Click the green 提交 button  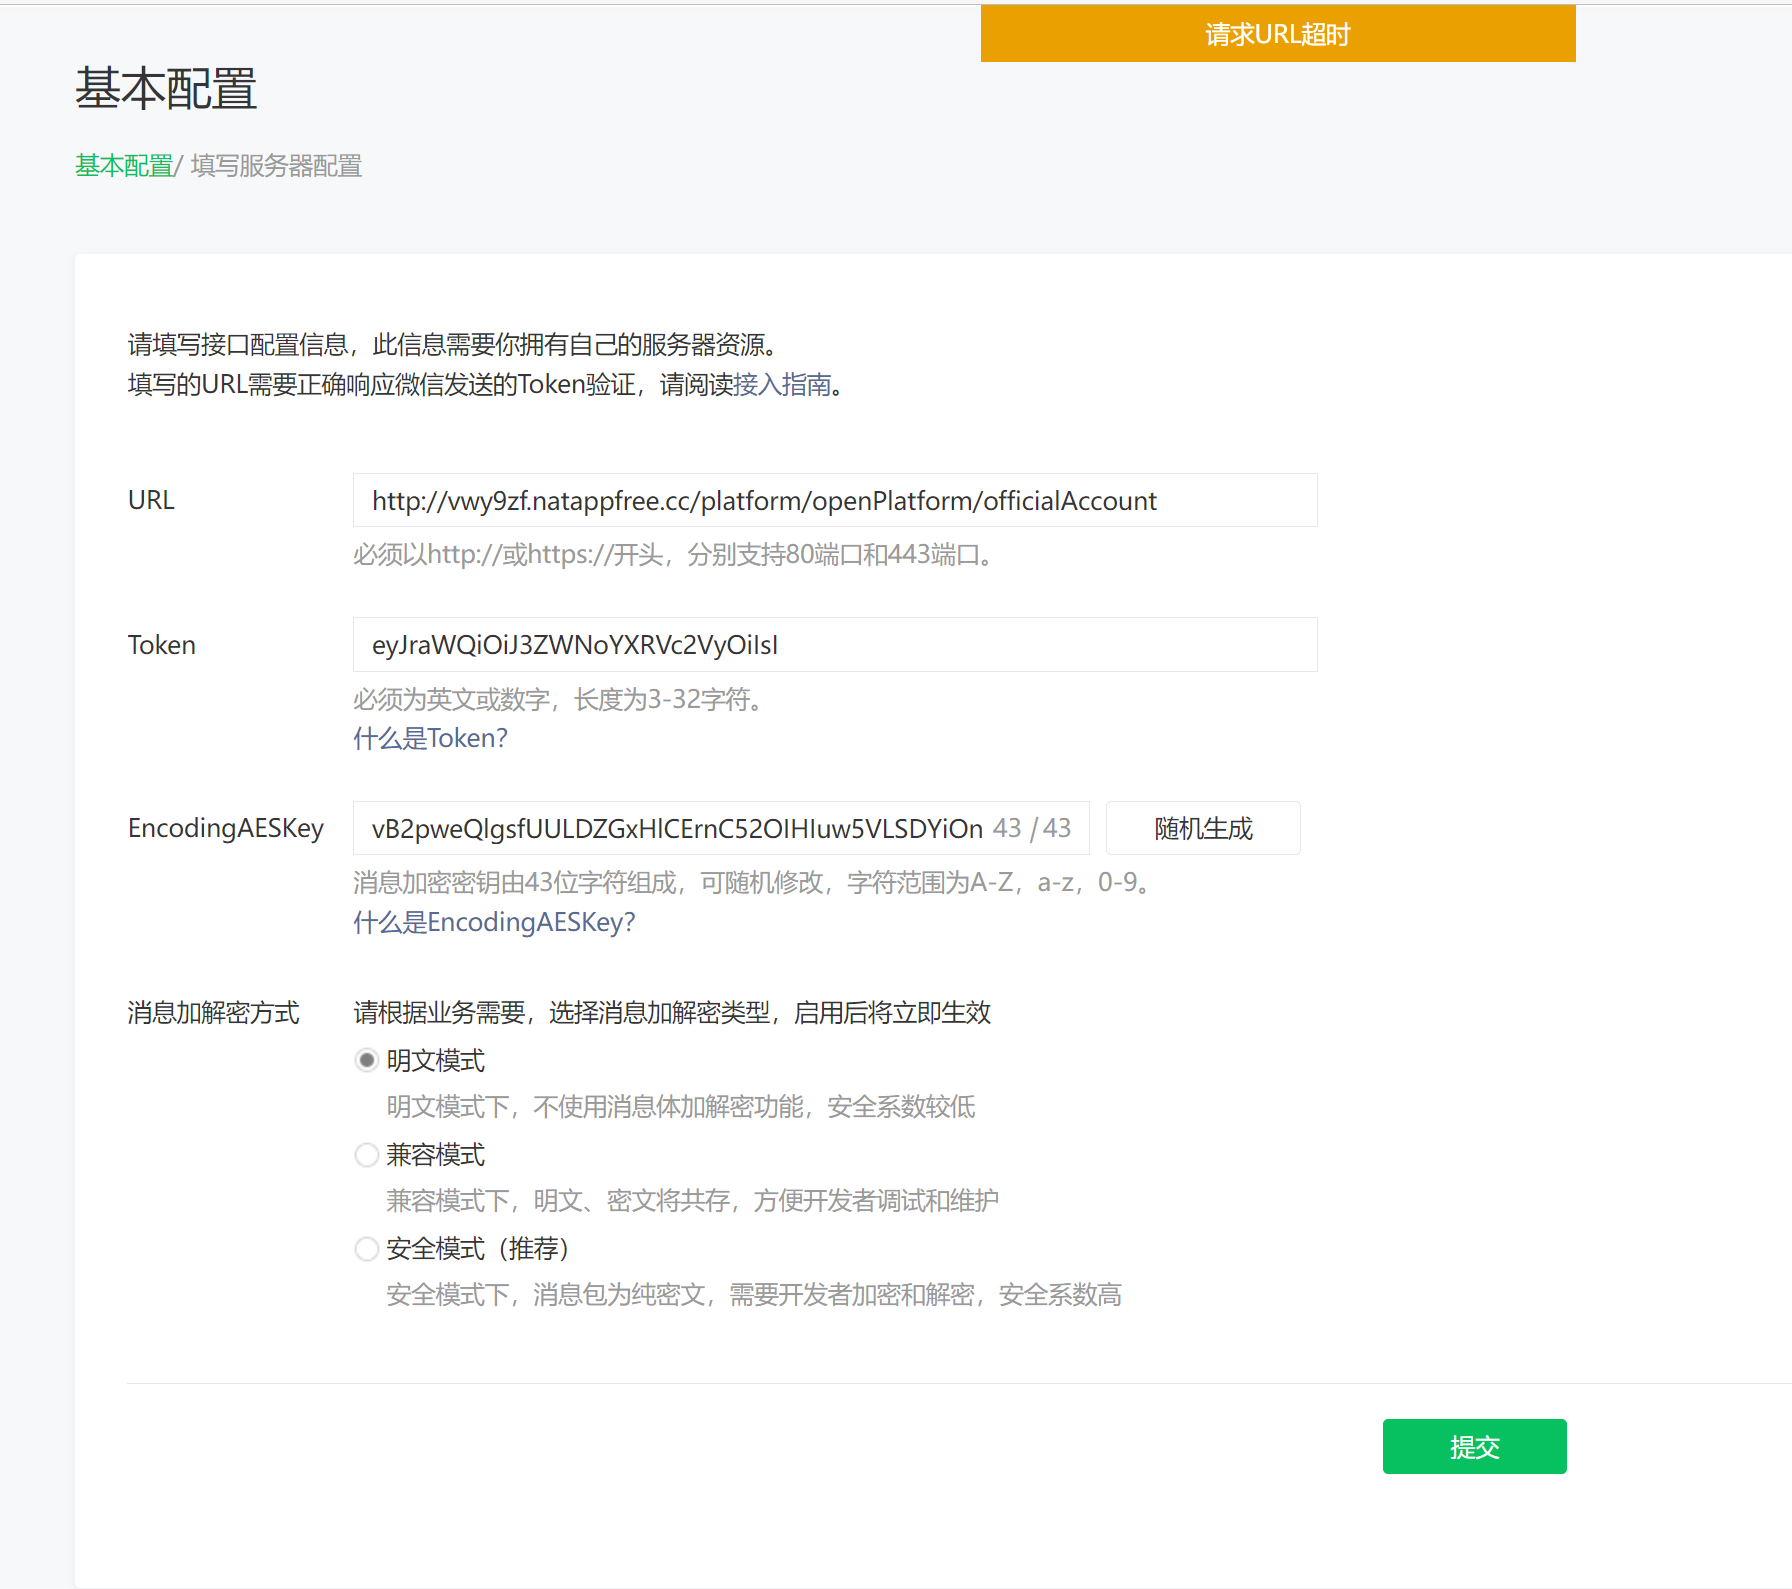click(1474, 1446)
